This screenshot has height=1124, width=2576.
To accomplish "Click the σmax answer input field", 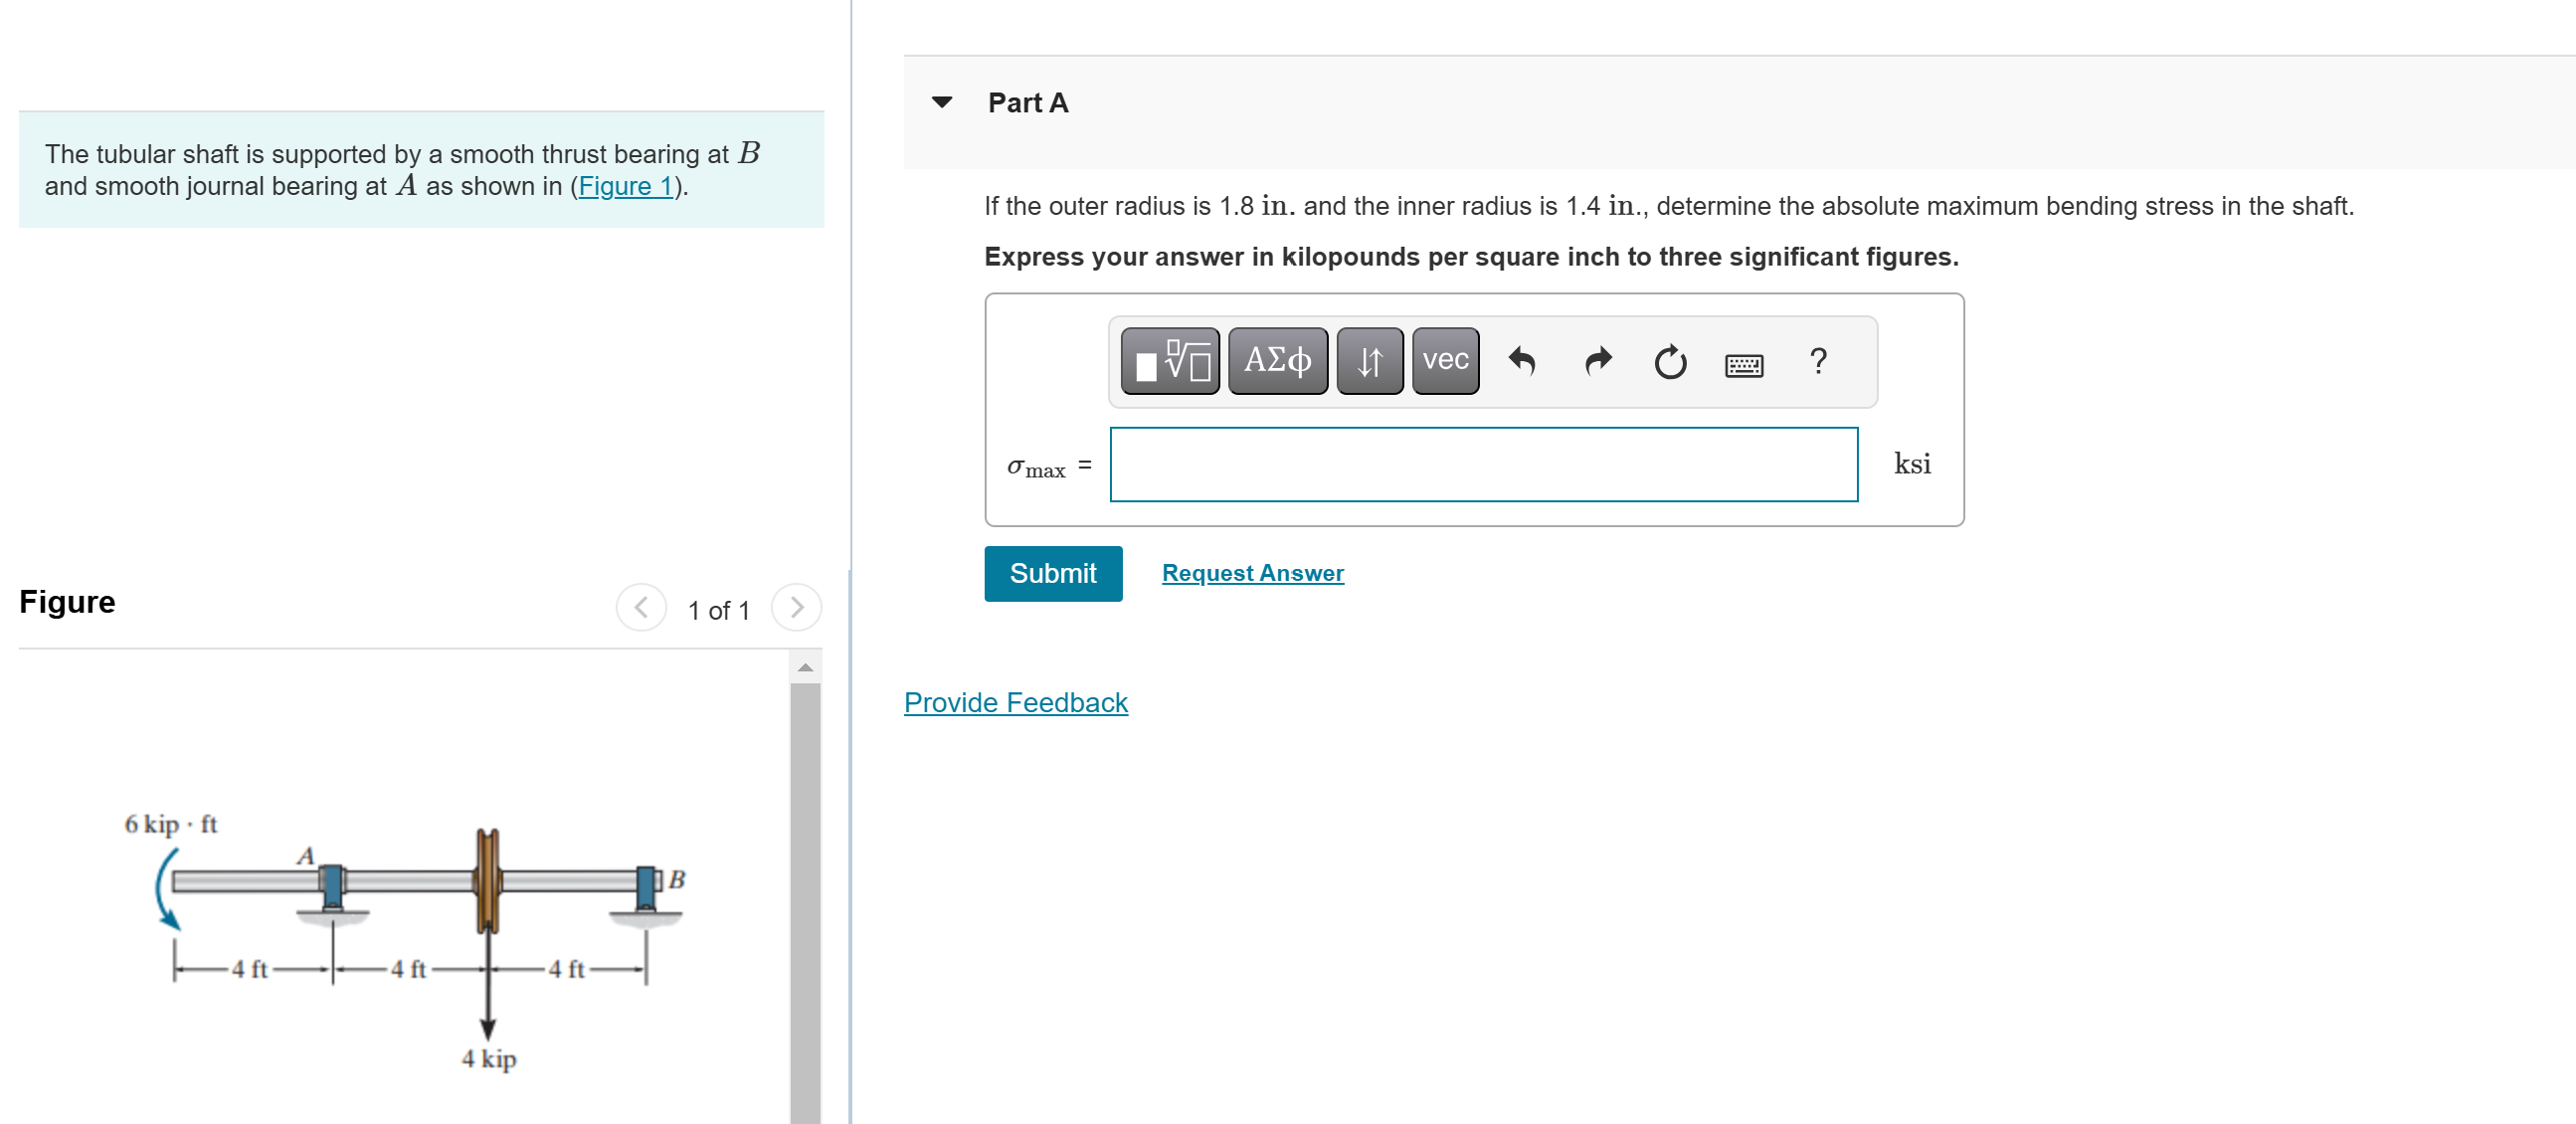I will pyautogui.click(x=1483, y=465).
